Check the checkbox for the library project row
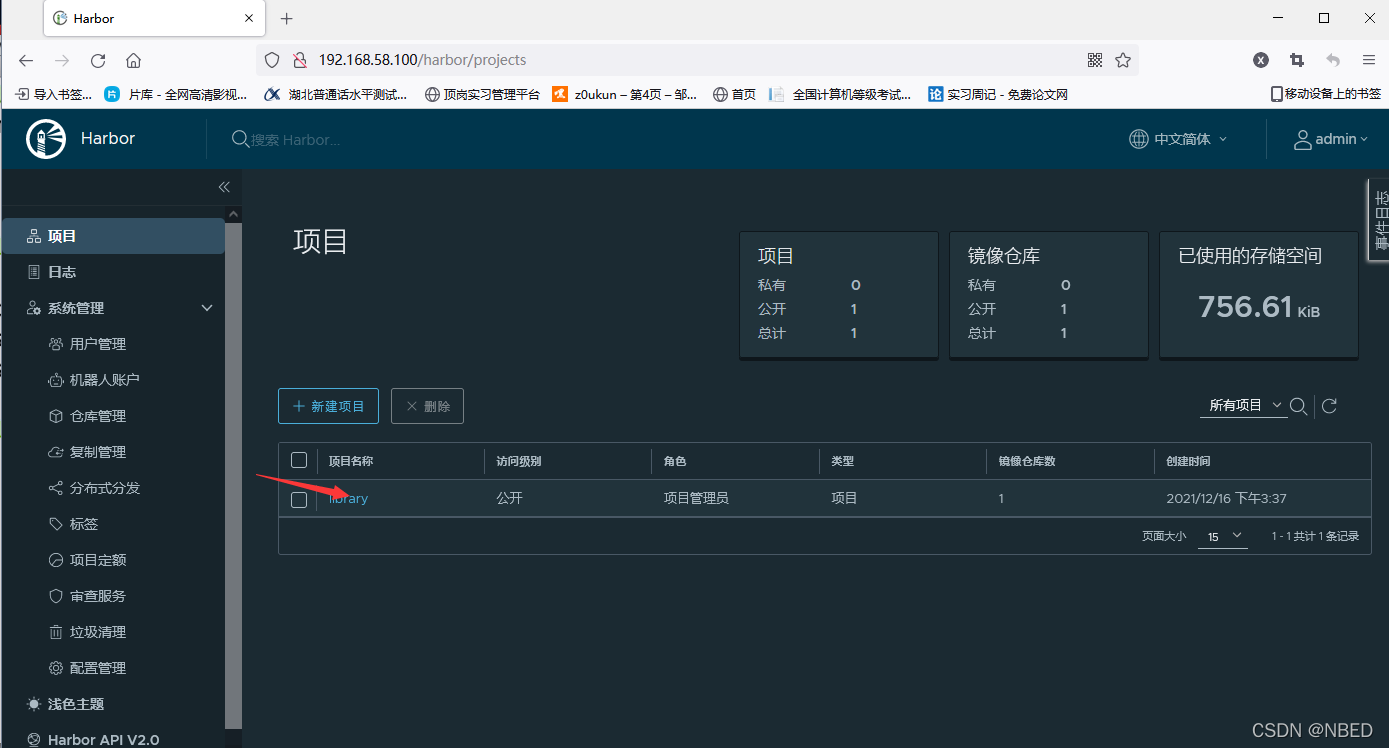The height and width of the screenshot is (748, 1389). point(298,499)
